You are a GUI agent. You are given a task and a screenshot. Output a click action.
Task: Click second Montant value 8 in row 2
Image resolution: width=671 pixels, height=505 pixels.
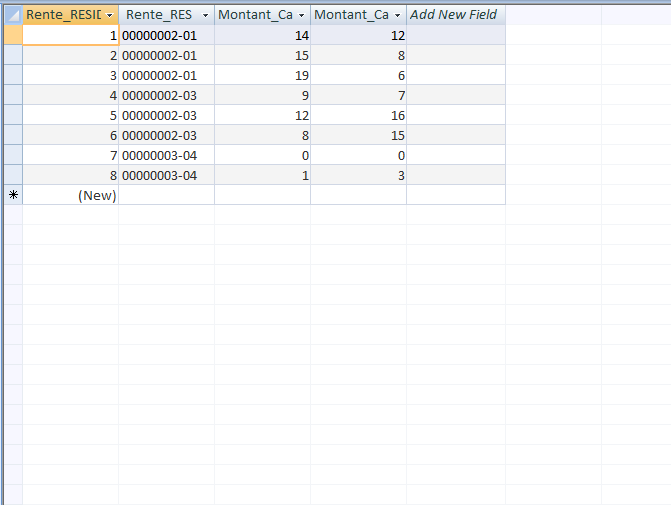click(x=359, y=55)
